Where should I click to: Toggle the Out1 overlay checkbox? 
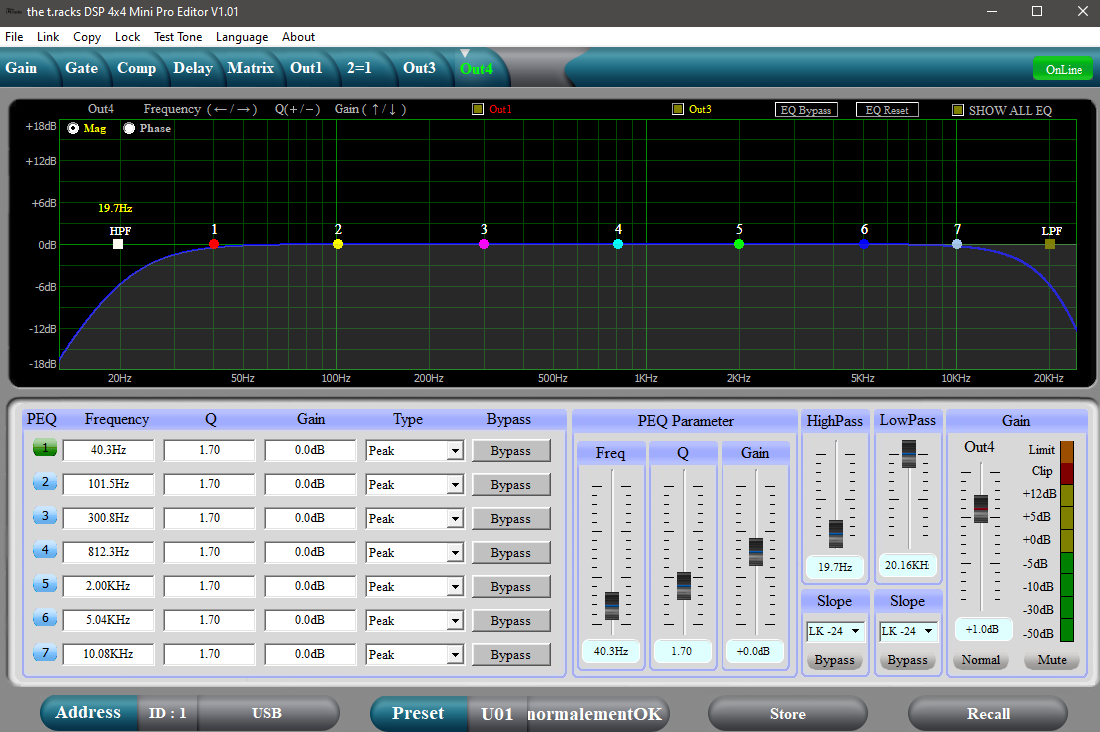(478, 109)
